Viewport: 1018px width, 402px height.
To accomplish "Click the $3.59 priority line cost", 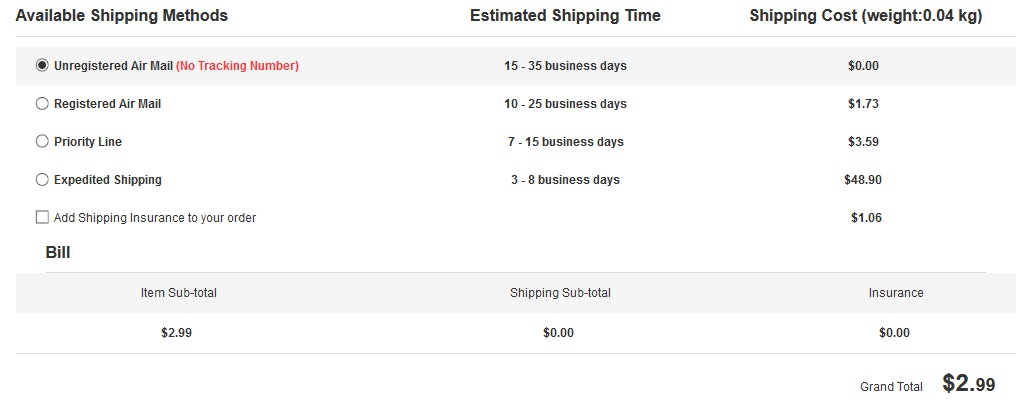I will (x=863, y=142).
